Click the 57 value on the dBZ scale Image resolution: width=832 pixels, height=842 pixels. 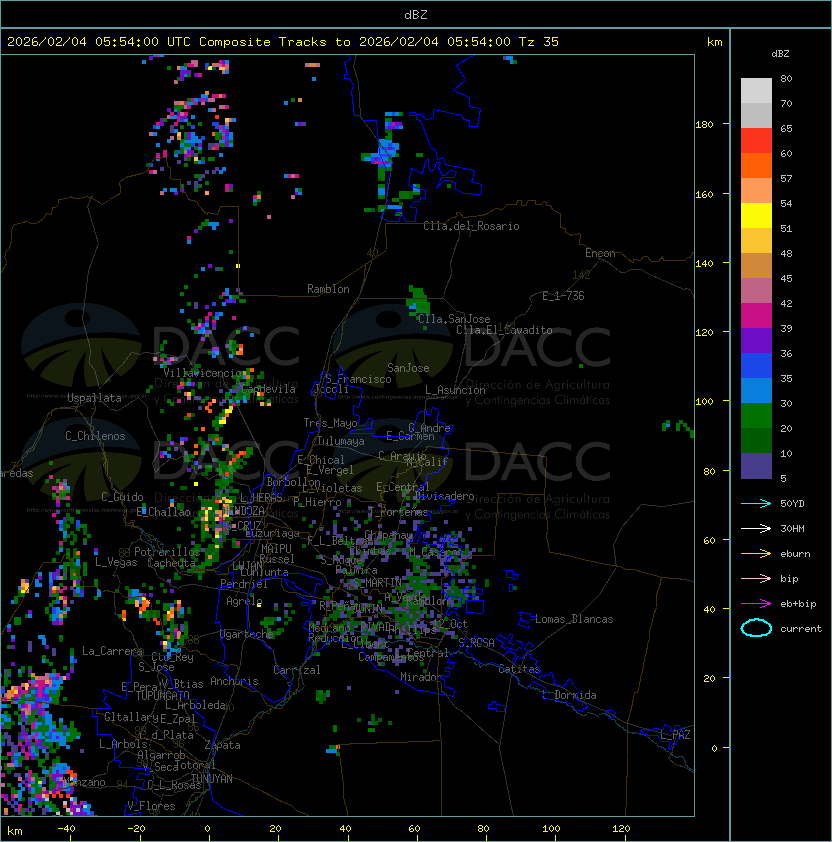click(x=786, y=178)
